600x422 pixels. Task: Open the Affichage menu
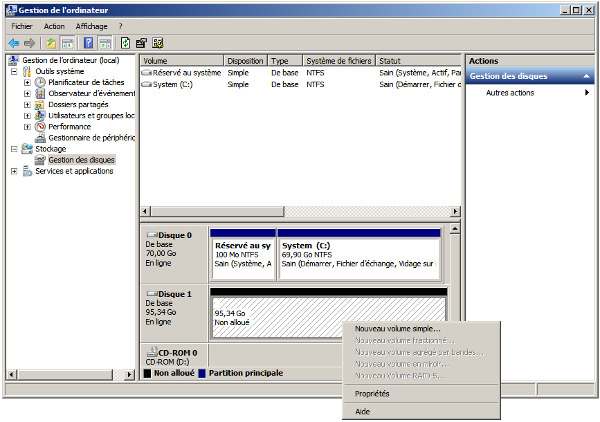(x=91, y=26)
